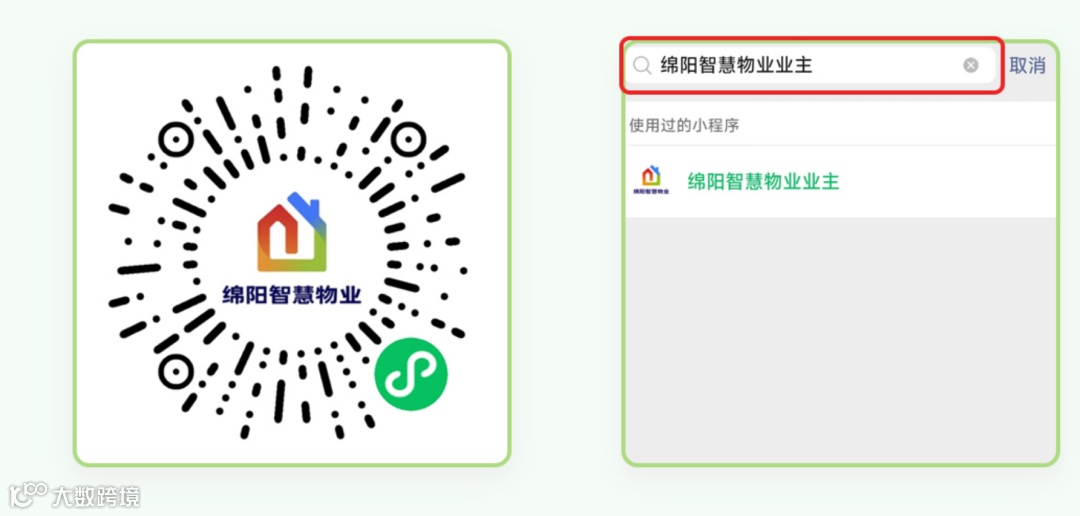The width and height of the screenshot is (1080, 516).
Task: Click the green mini program badge on QR
Action: [411, 375]
